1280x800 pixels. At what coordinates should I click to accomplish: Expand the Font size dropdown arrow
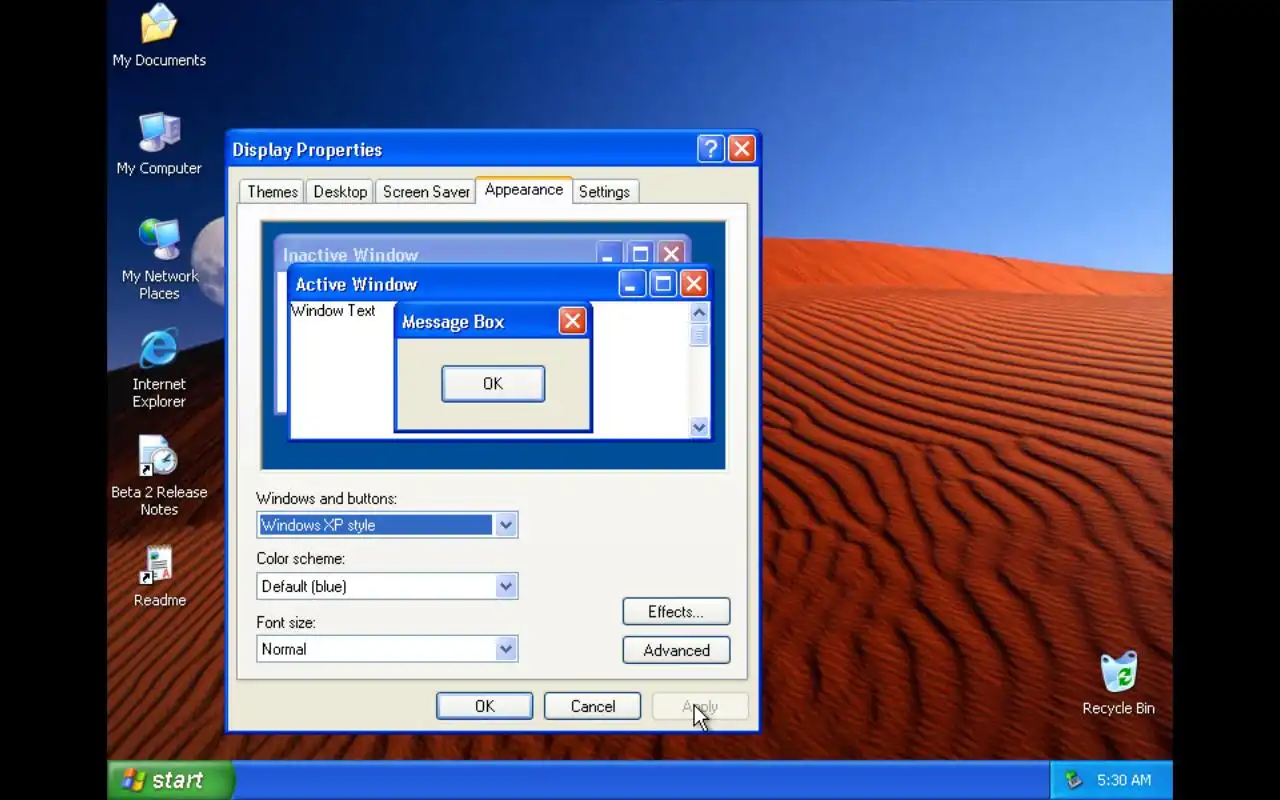pos(506,649)
